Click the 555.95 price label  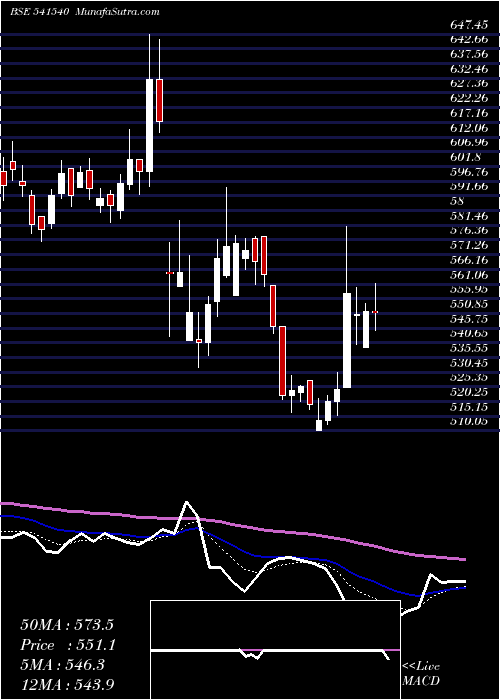[469, 289]
